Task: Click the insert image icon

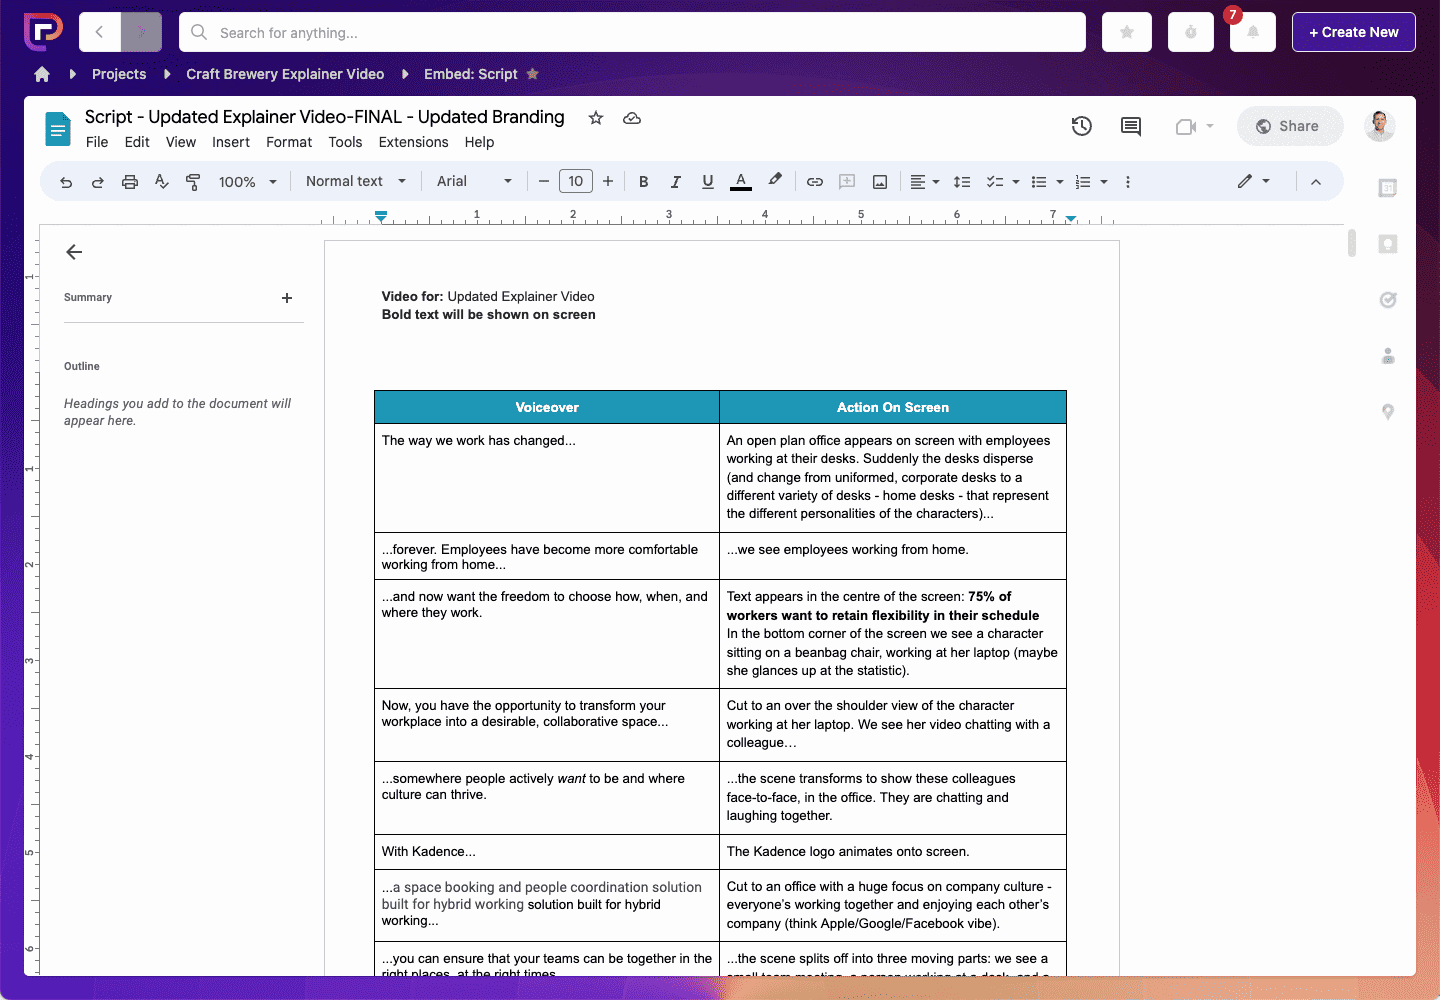Action: [x=880, y=182]
